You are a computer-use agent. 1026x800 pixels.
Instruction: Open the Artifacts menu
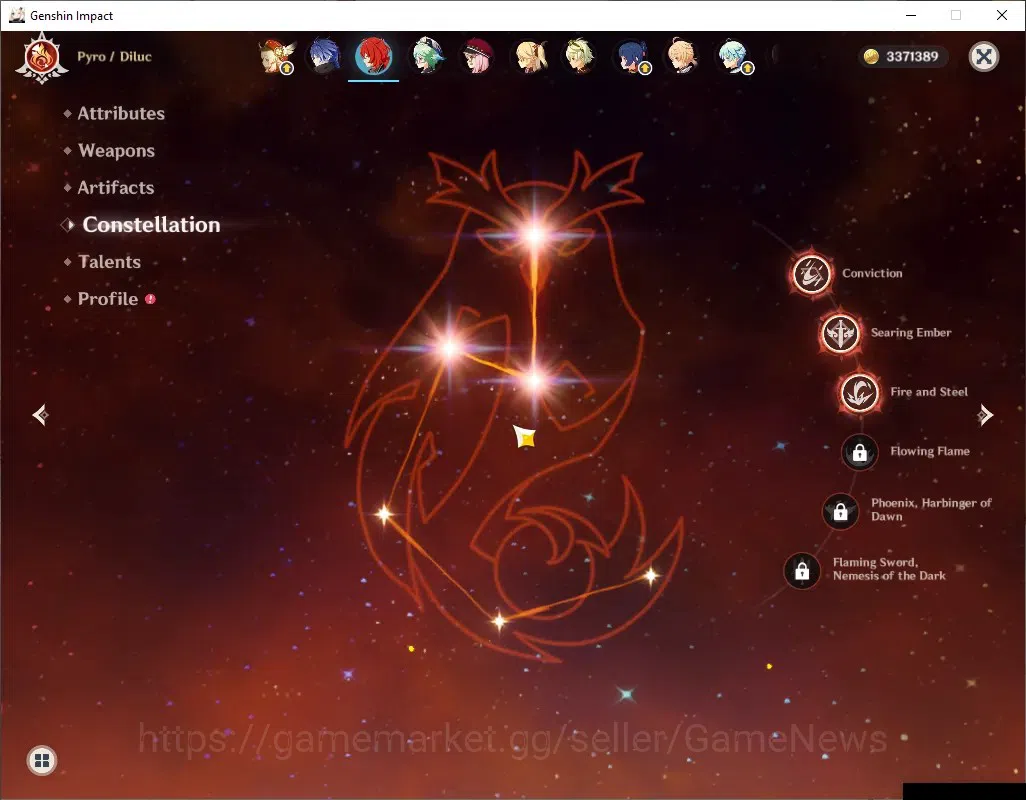click(x=116, y=188)
